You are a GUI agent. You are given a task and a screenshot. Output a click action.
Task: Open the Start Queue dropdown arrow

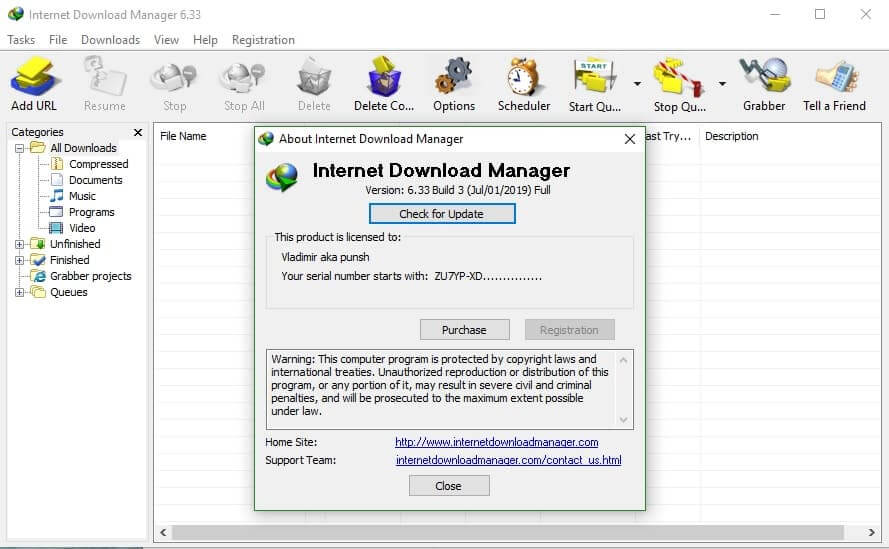637,85
